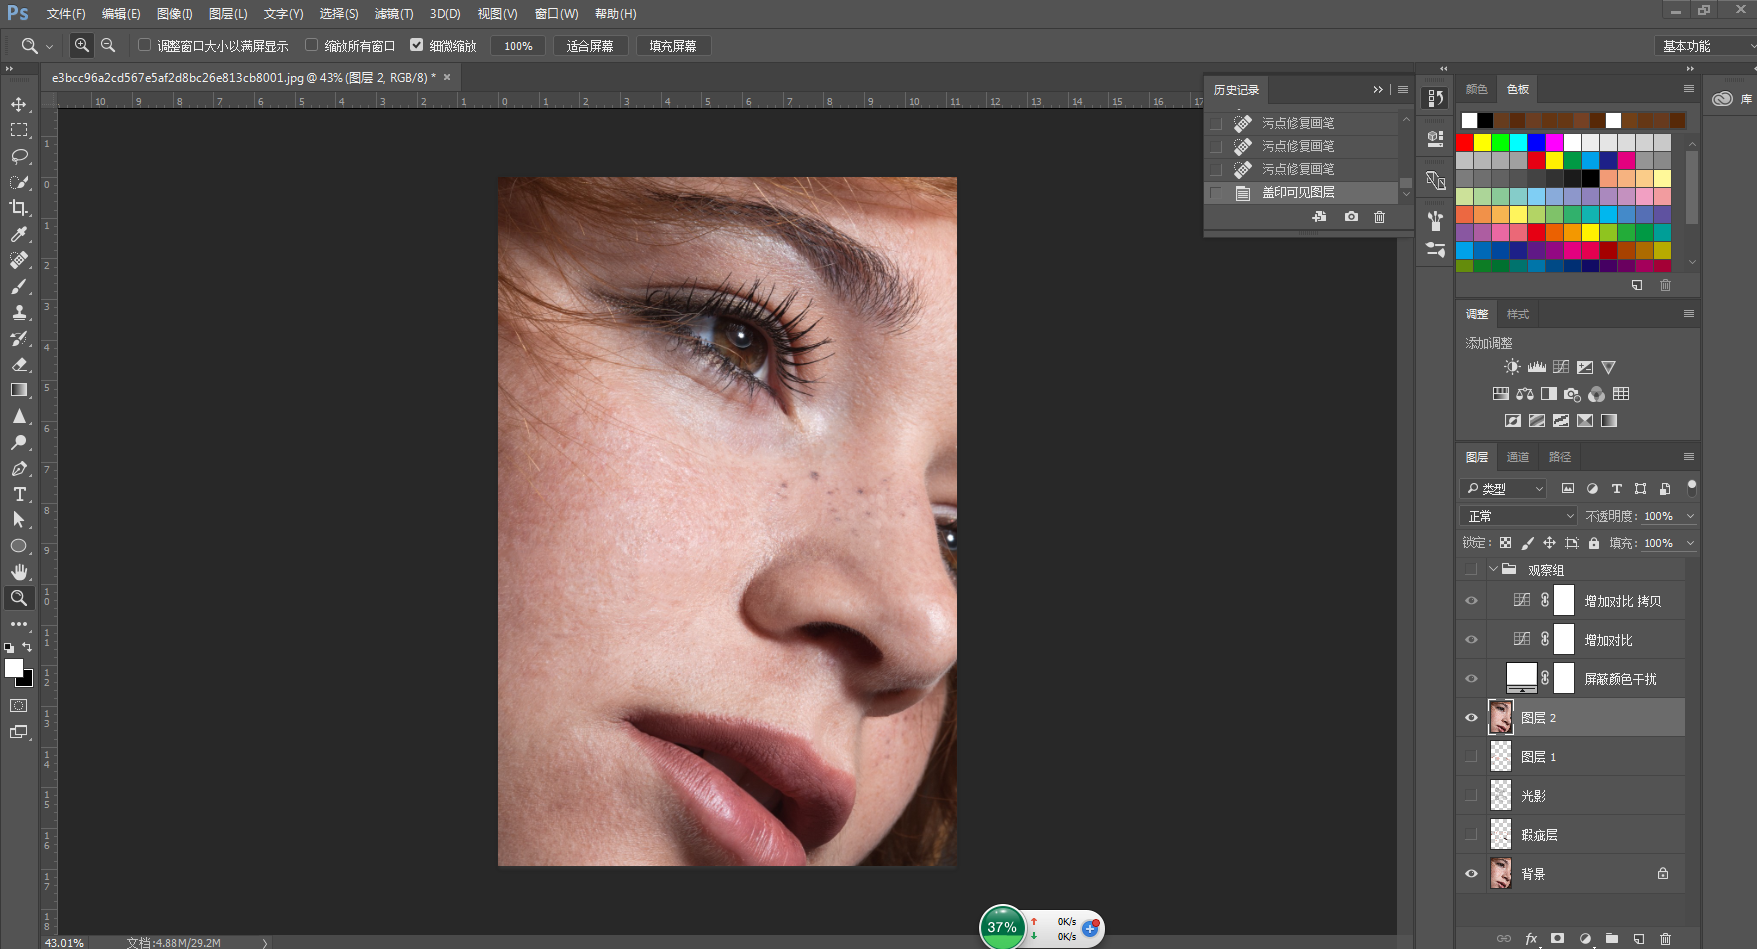Select the Horizontal Type tool
The height and width of the screenshot is (949, 1757).
click(x=19, y=494)
